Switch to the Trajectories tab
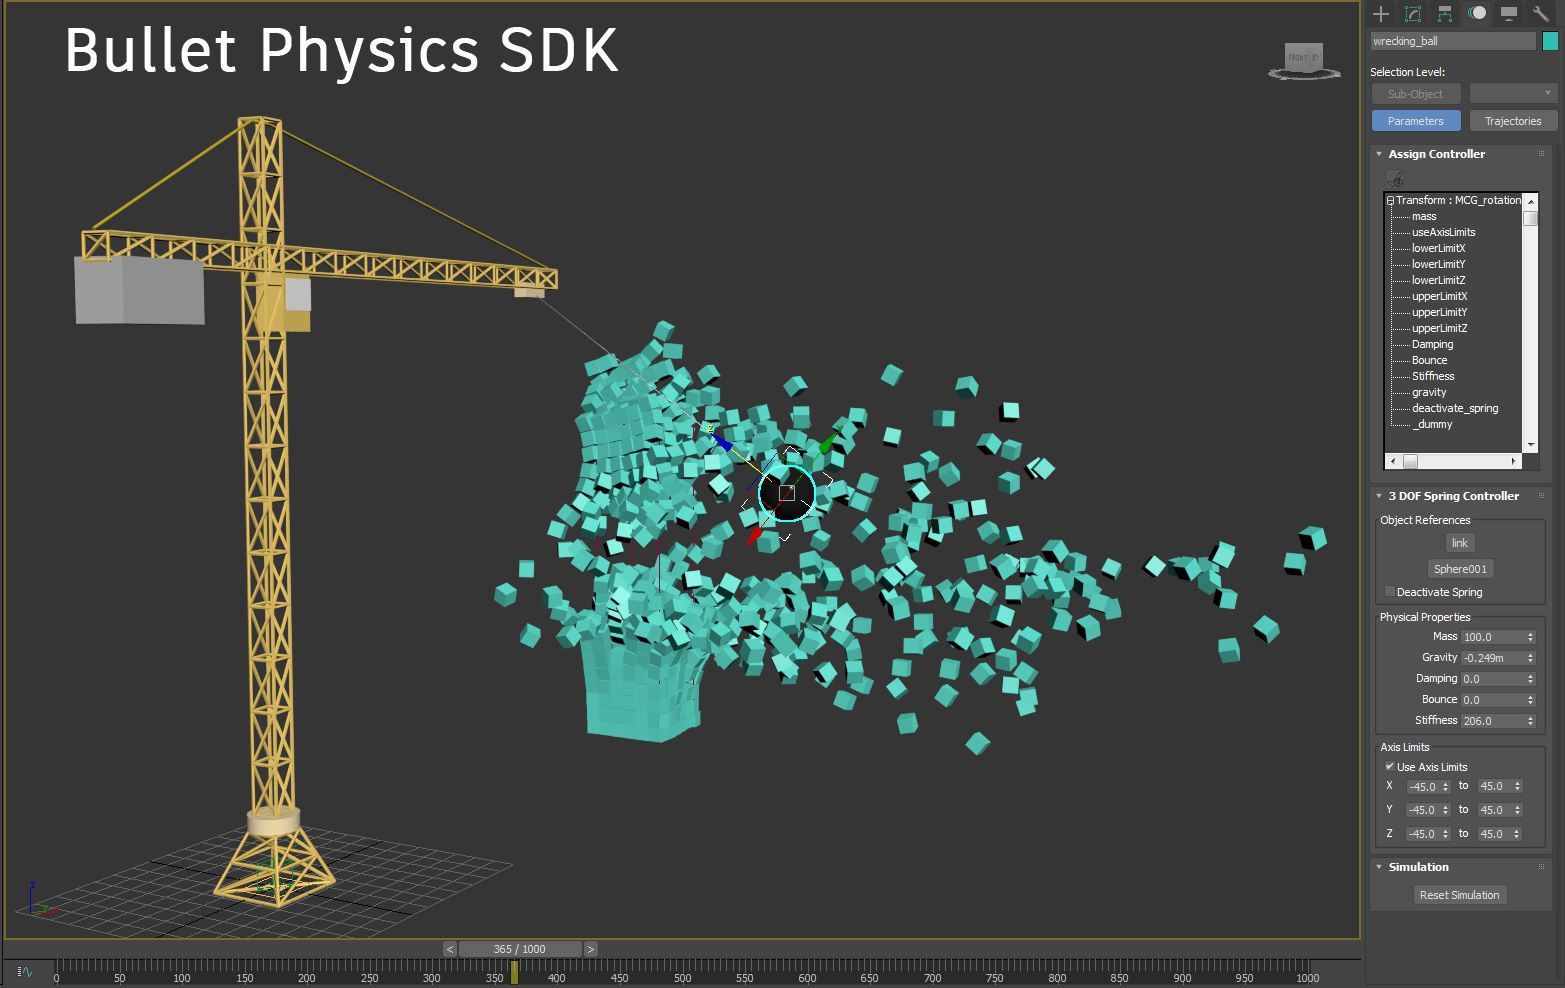The height and width of the screenshot is (988, 1565). [x=1513, y=121]
